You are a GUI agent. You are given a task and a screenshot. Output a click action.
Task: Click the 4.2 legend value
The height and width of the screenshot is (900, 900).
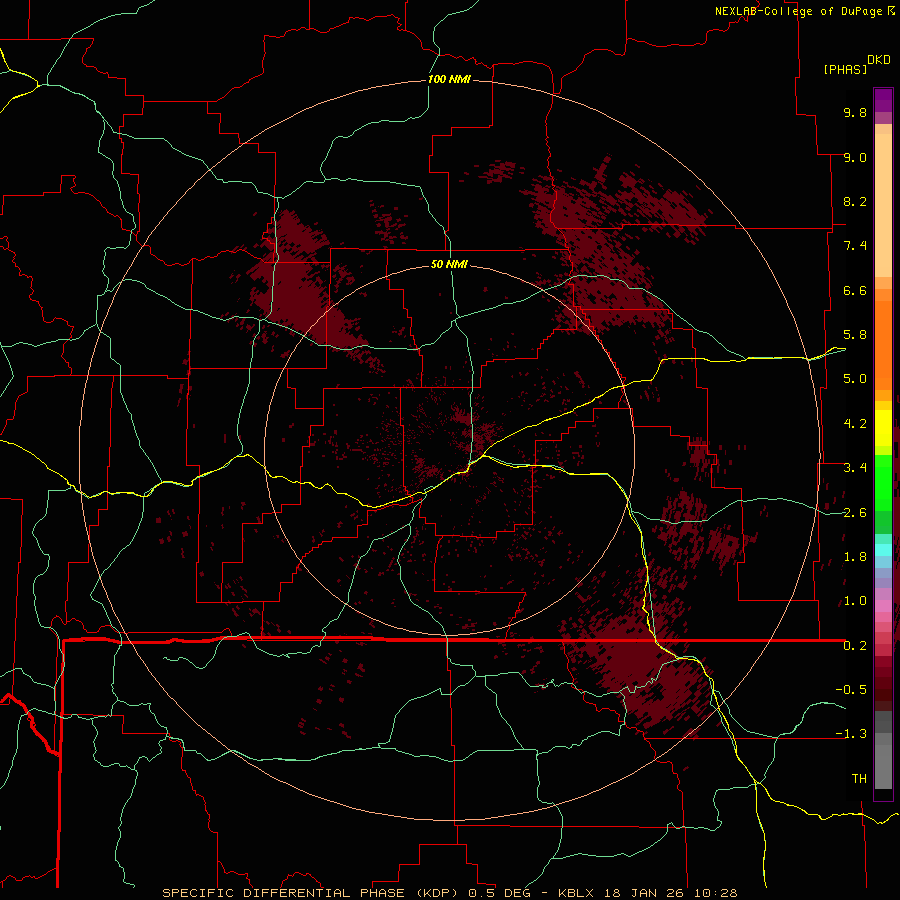tap(855, 424)
